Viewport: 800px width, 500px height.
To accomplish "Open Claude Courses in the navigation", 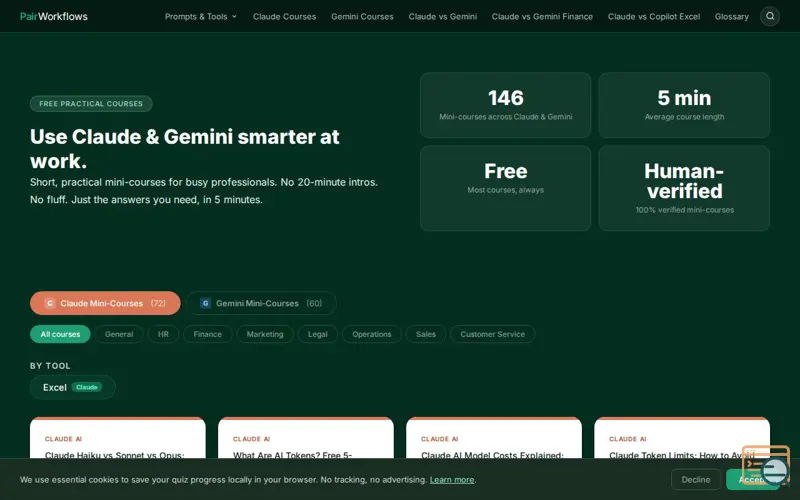I will coord(284,16).
